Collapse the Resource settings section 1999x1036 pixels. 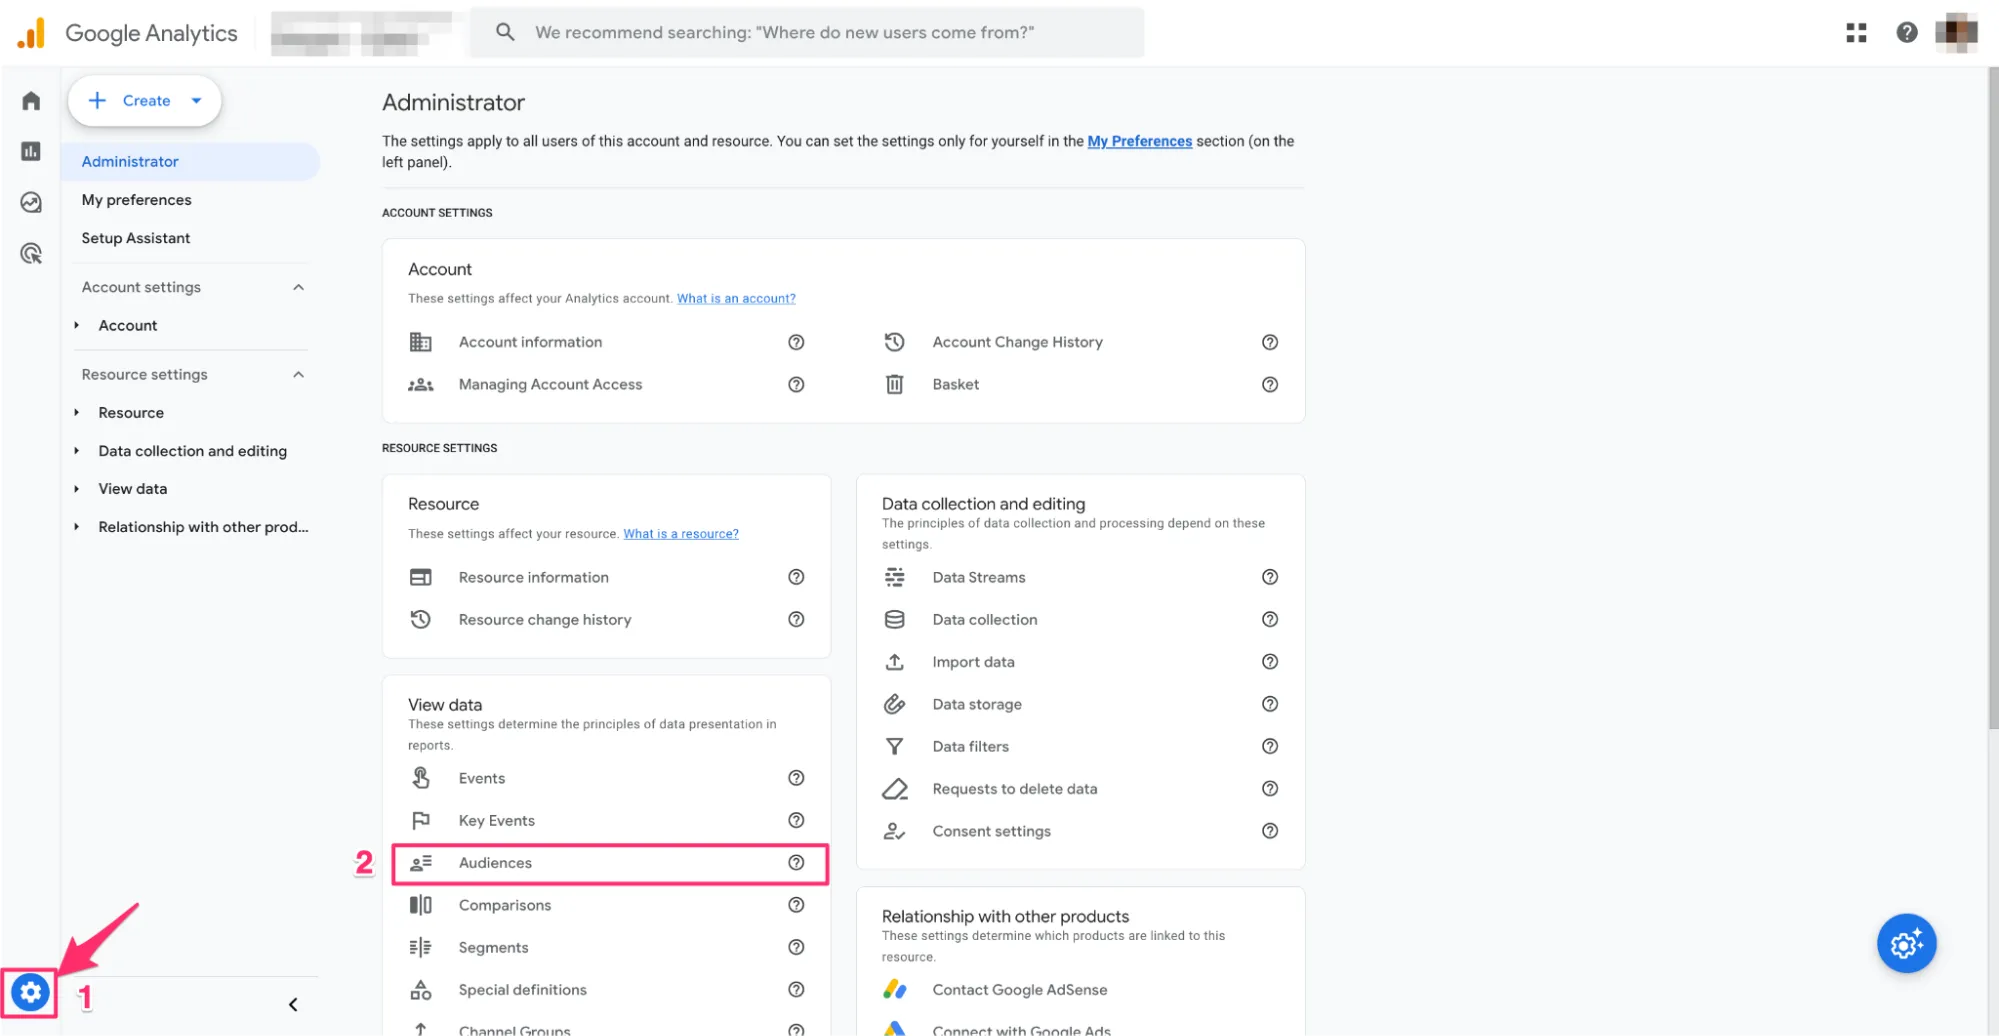[298, 375]
